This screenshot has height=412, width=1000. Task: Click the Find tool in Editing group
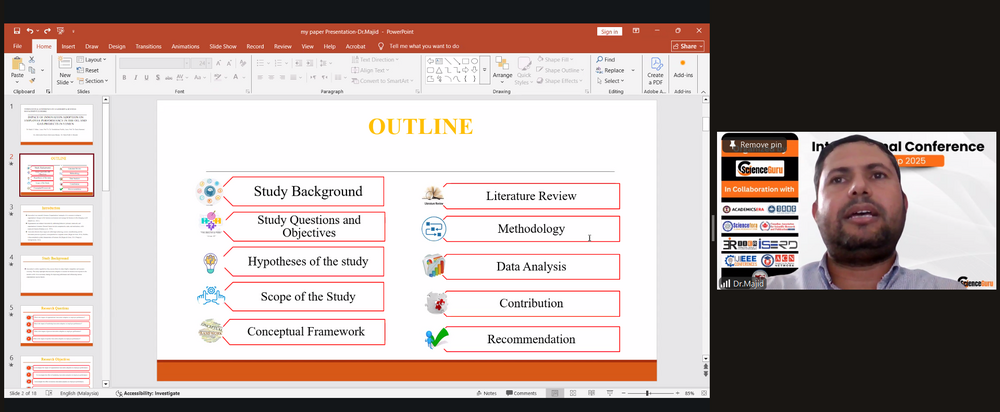606,60
